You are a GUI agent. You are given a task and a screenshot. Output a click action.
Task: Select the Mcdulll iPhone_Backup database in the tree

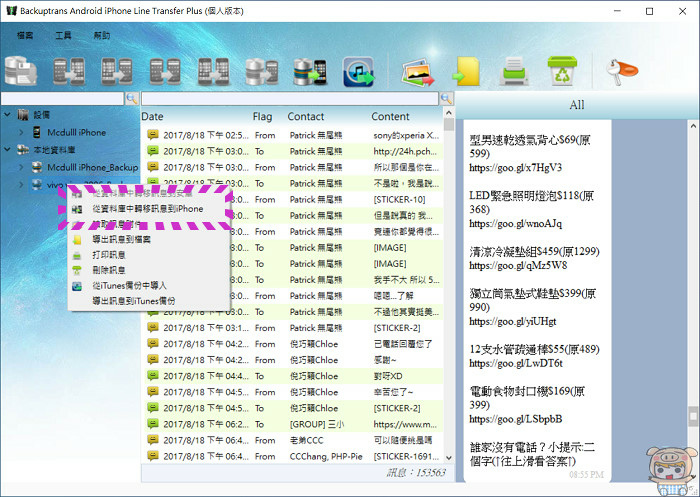[92, 167]
